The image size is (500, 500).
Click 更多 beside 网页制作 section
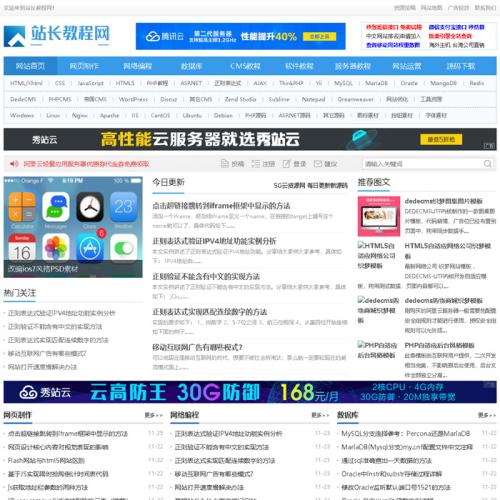tap(154, 415)
